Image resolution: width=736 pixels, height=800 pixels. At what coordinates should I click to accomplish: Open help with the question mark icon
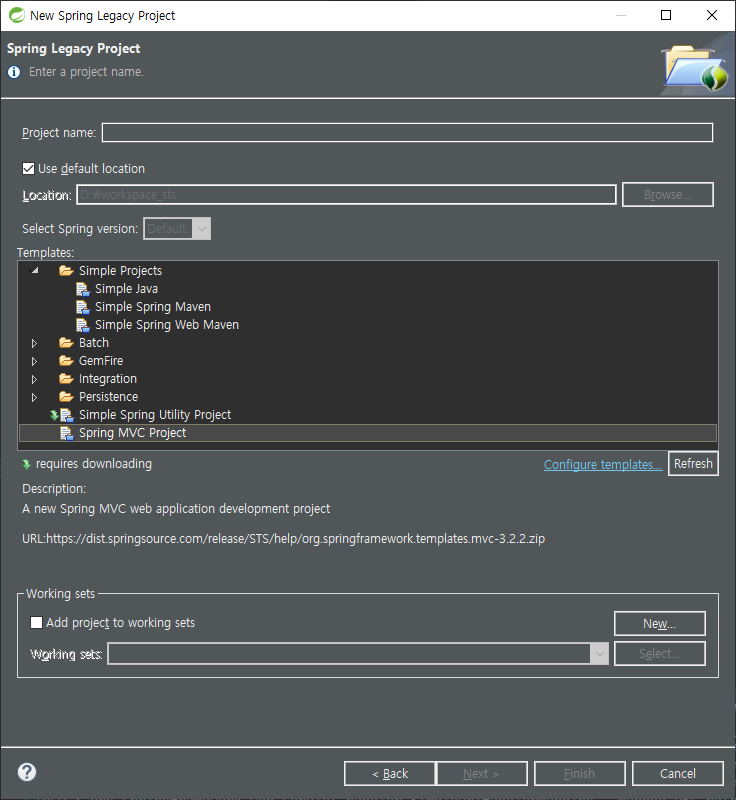(x=27, y=772)
